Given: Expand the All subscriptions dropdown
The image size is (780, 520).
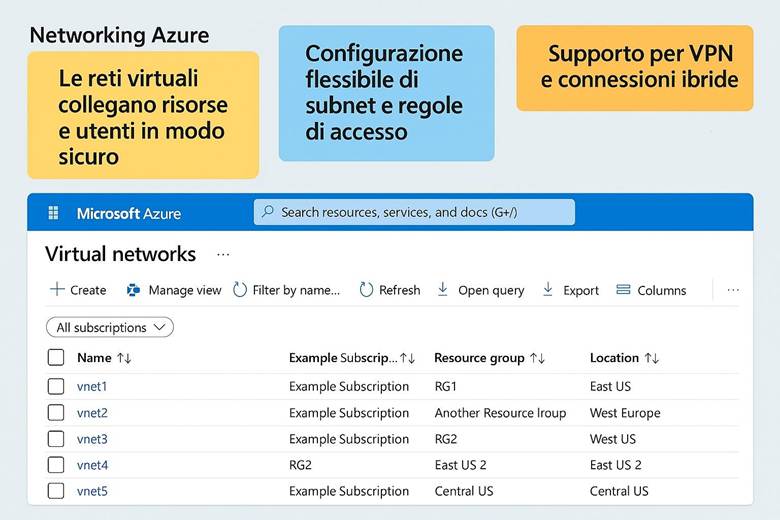Looking at the screenshot, I should [110, 327].
